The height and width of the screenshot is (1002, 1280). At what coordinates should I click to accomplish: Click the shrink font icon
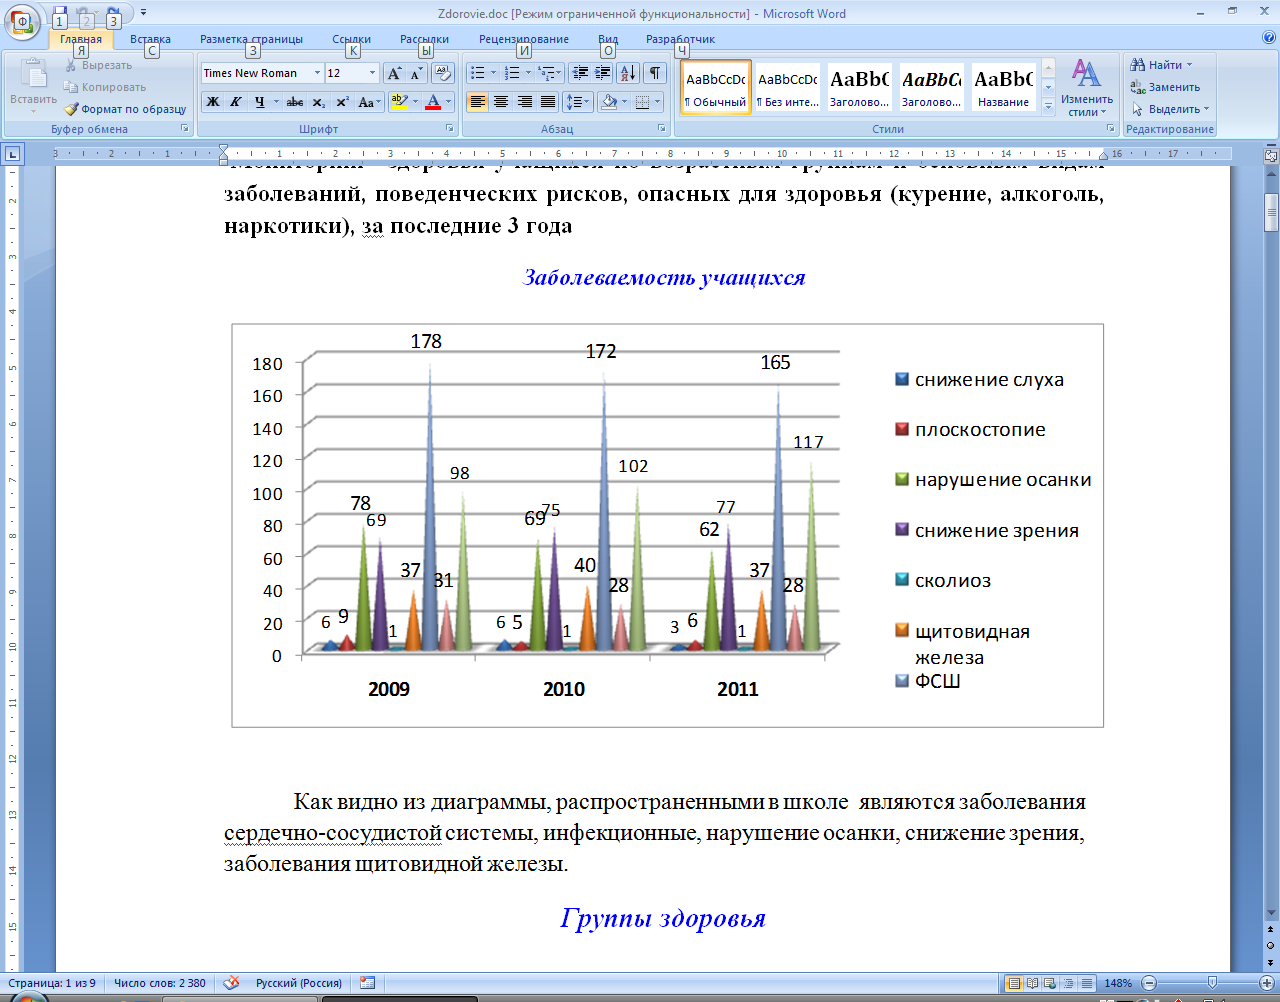pos(416,73)
